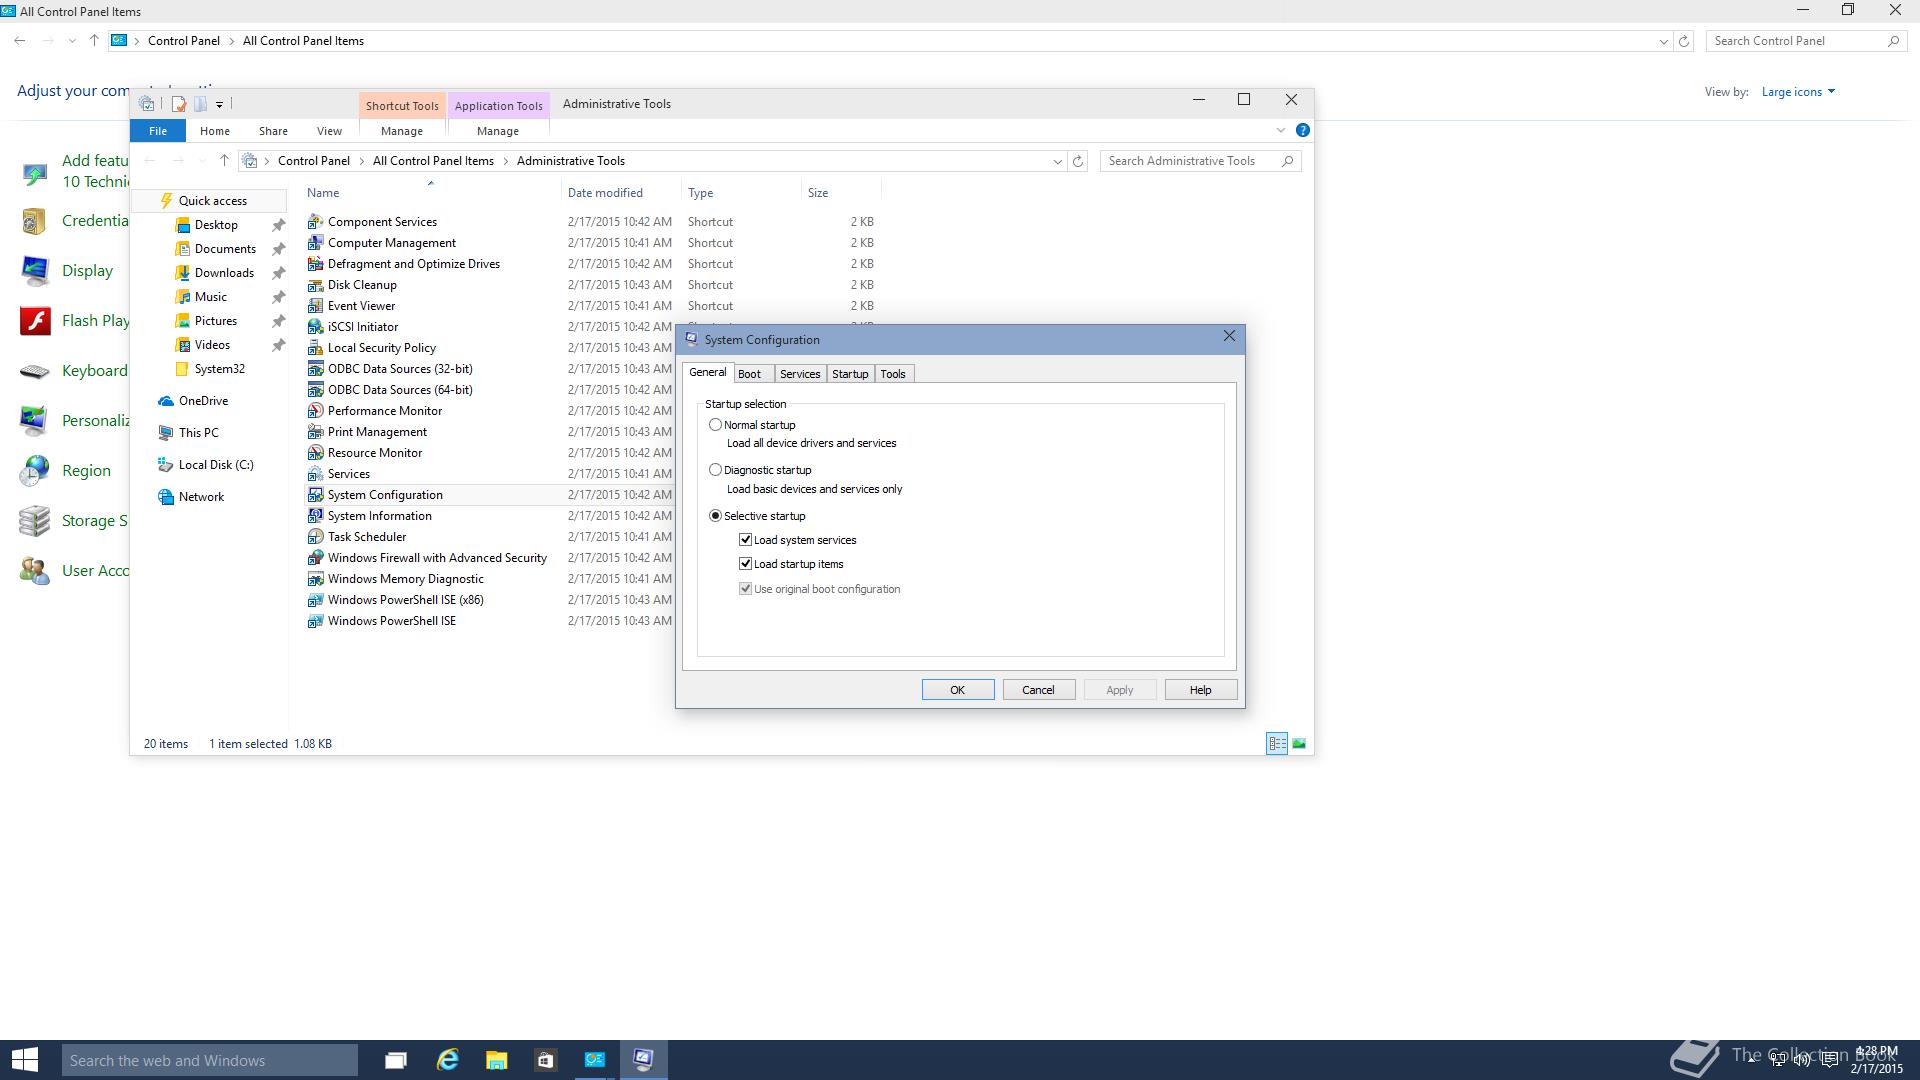The image size is (1920, 1080).
Task: Open the Computer Management shortcut icon
Action: [x=315, y=243]
